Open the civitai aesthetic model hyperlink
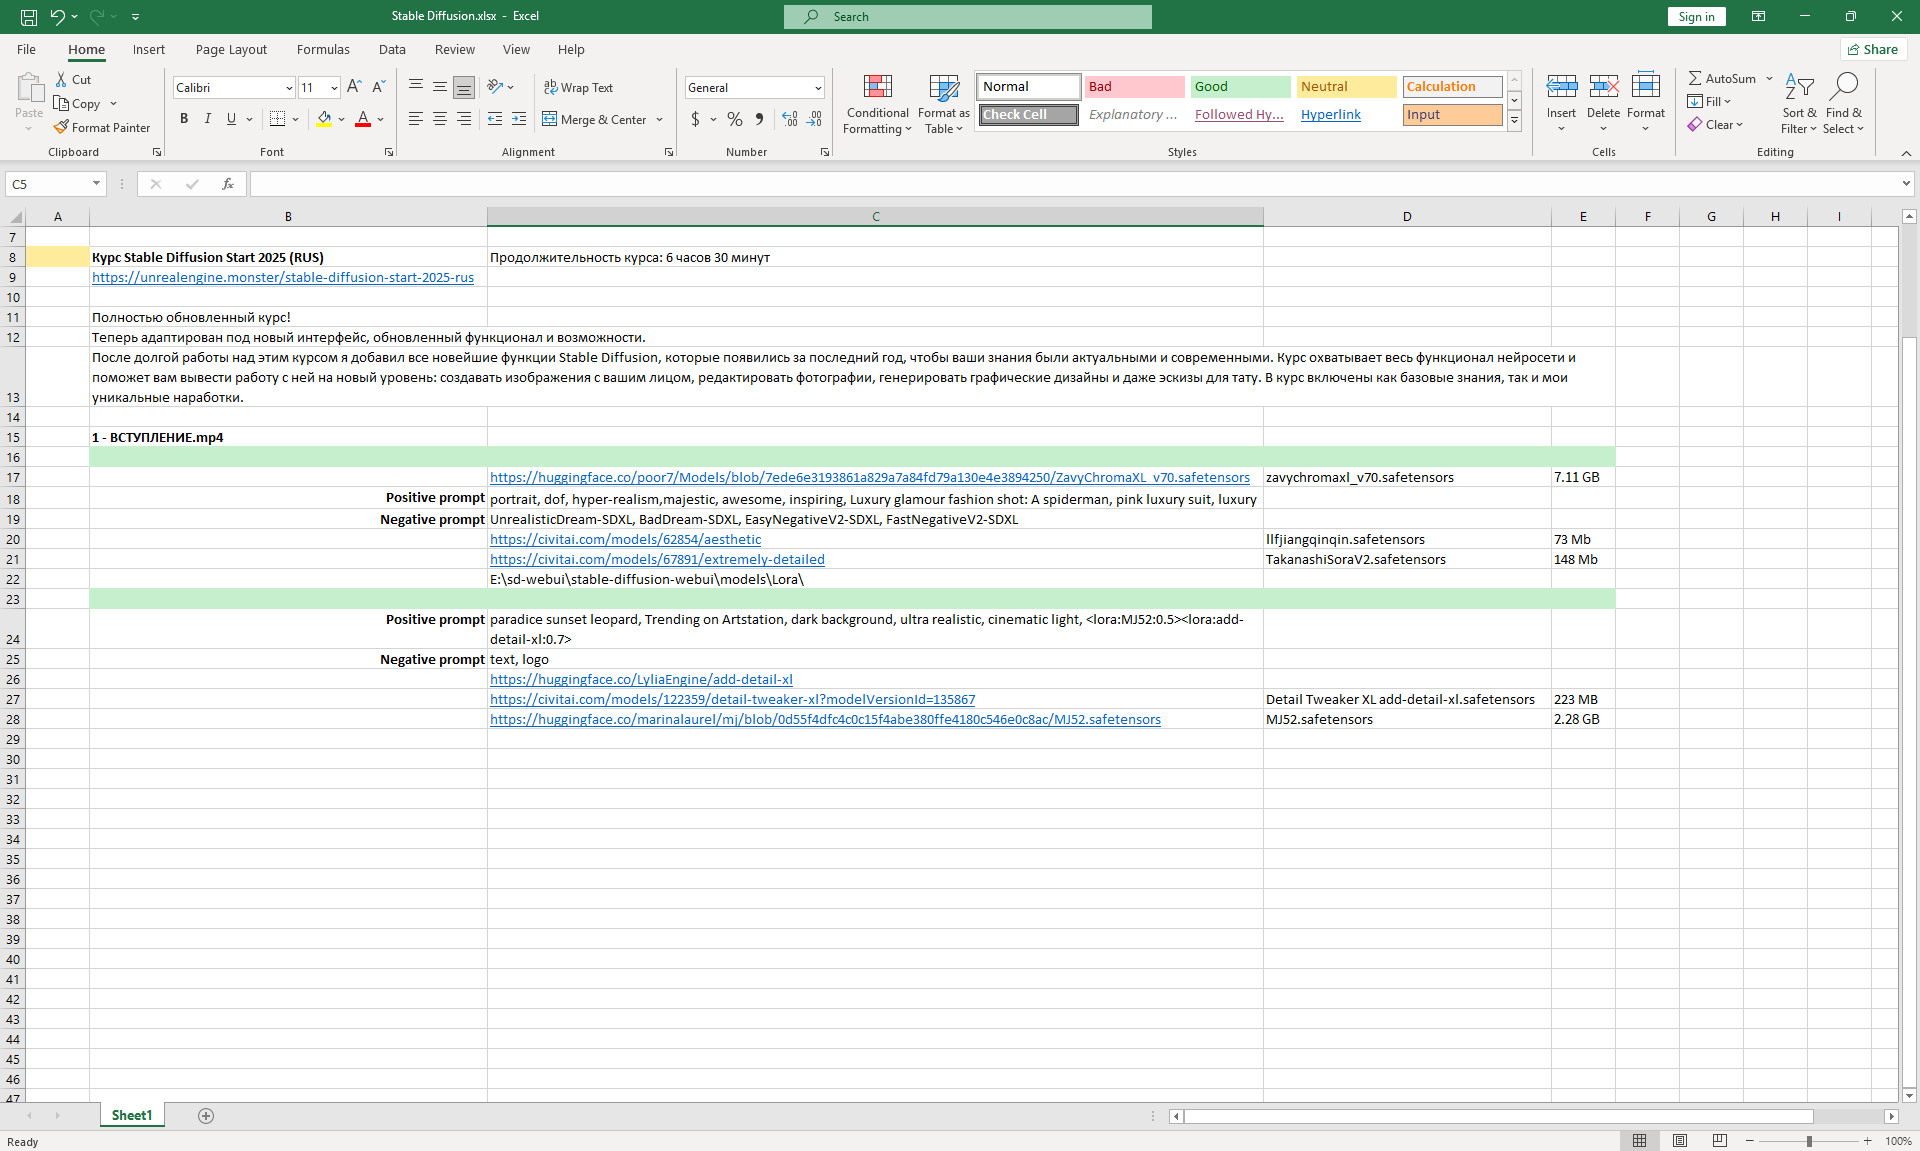Viewport: 1920px width, 1151px height. pyautogui.click(x=625, y=539)
